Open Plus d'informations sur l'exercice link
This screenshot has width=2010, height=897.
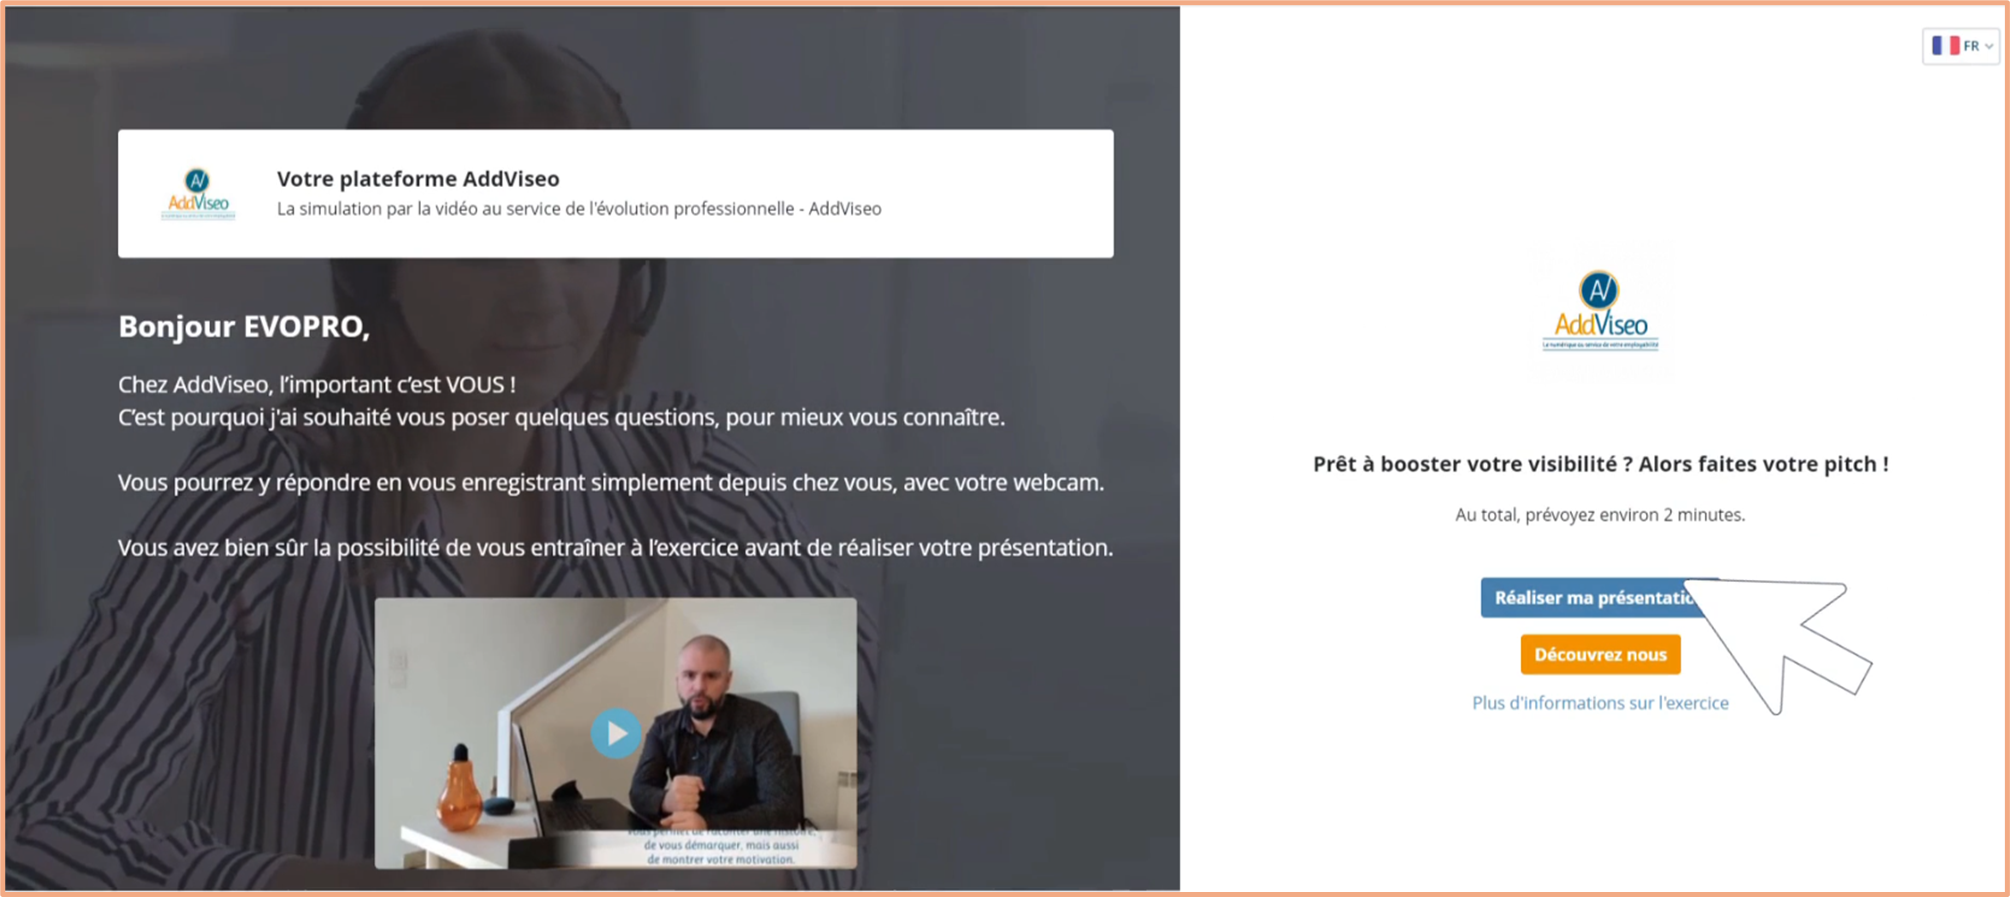point(1600,703)
